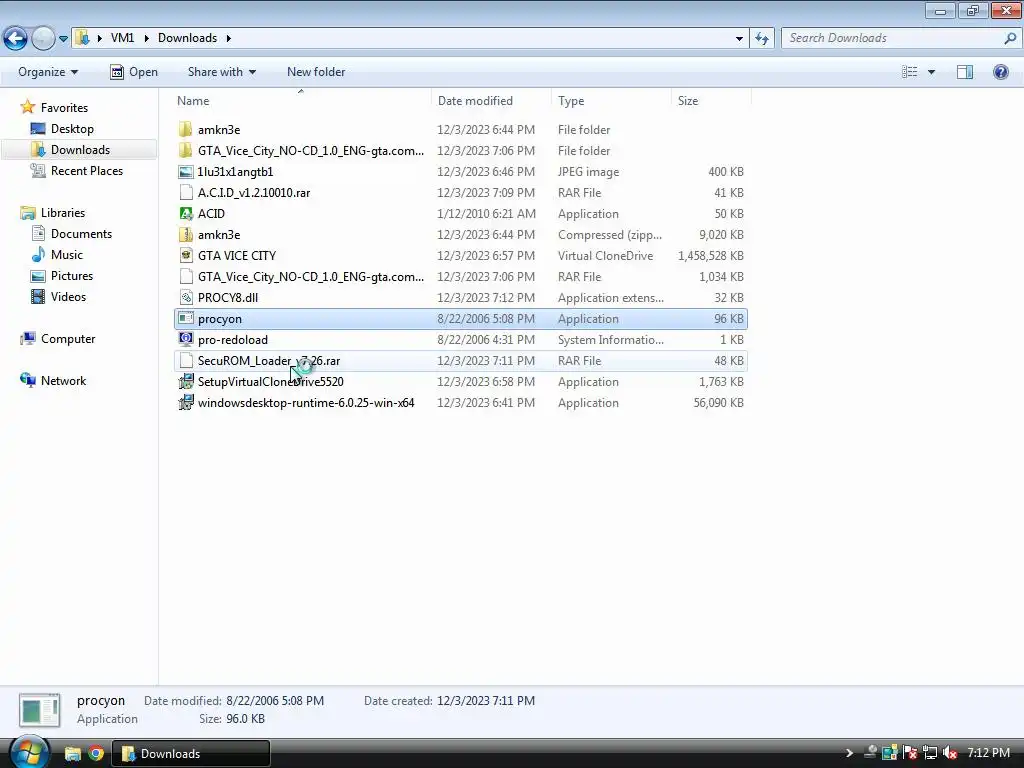Select Network in the navigation pane

[63, 381]
